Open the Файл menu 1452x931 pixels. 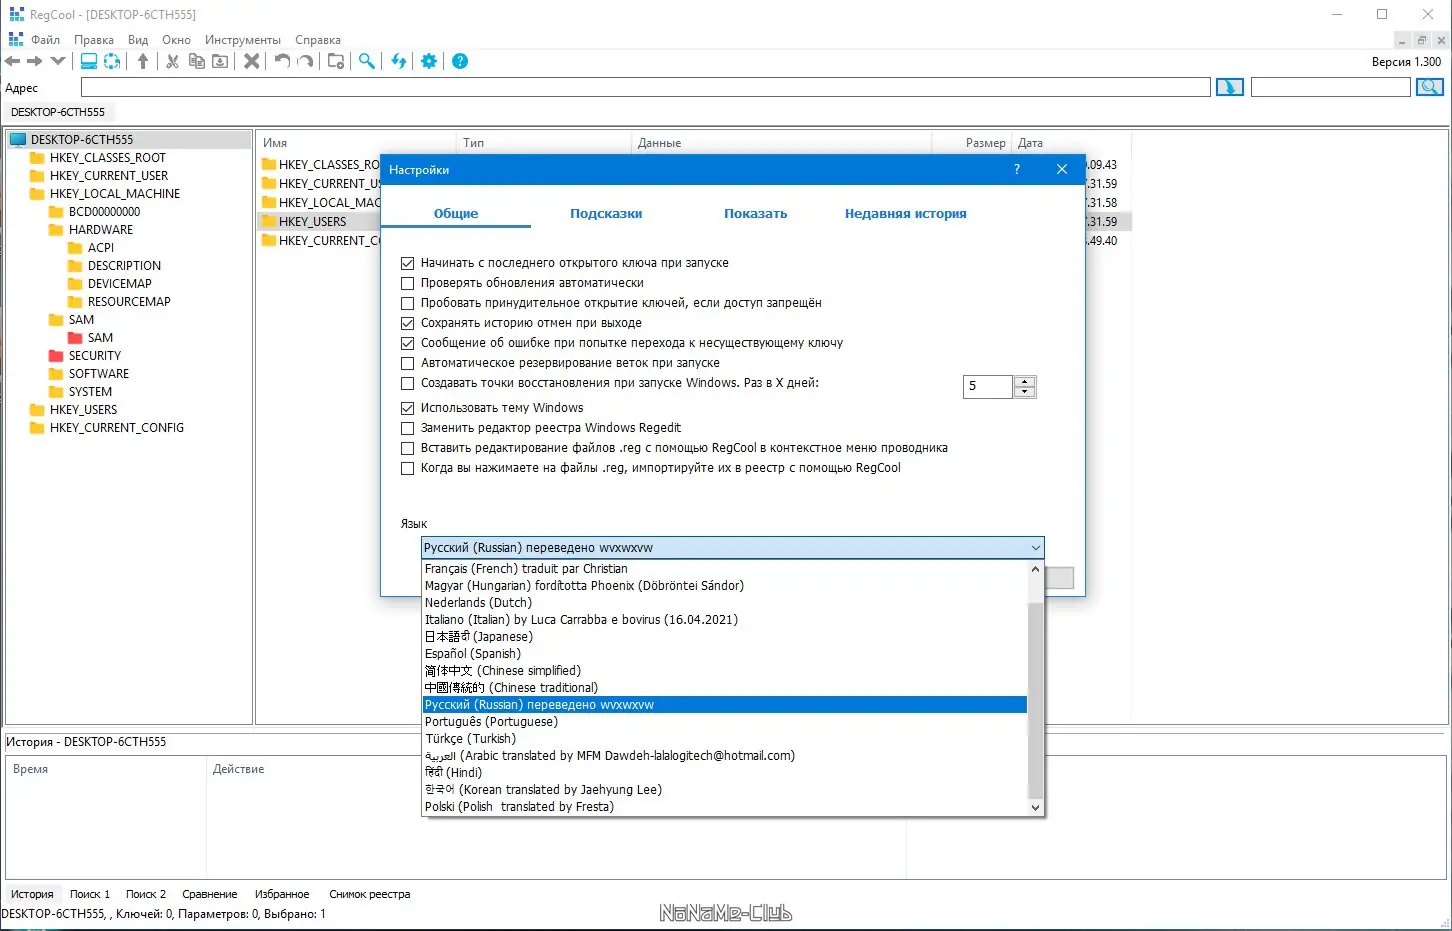click(45, 40)
